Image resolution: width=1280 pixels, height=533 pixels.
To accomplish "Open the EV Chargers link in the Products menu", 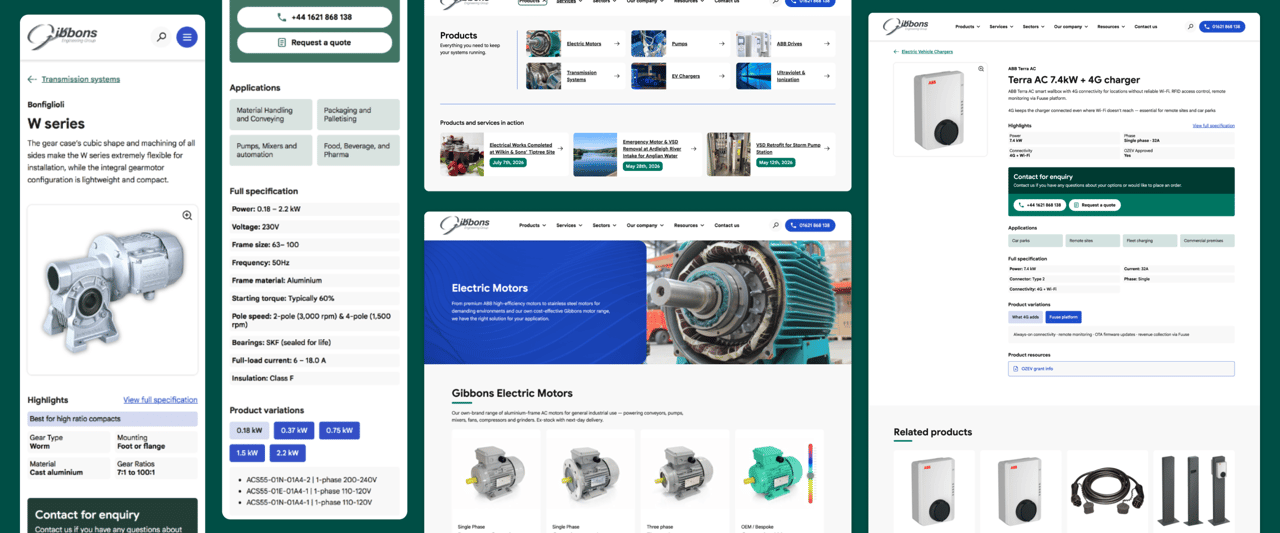I will point(686,76).
